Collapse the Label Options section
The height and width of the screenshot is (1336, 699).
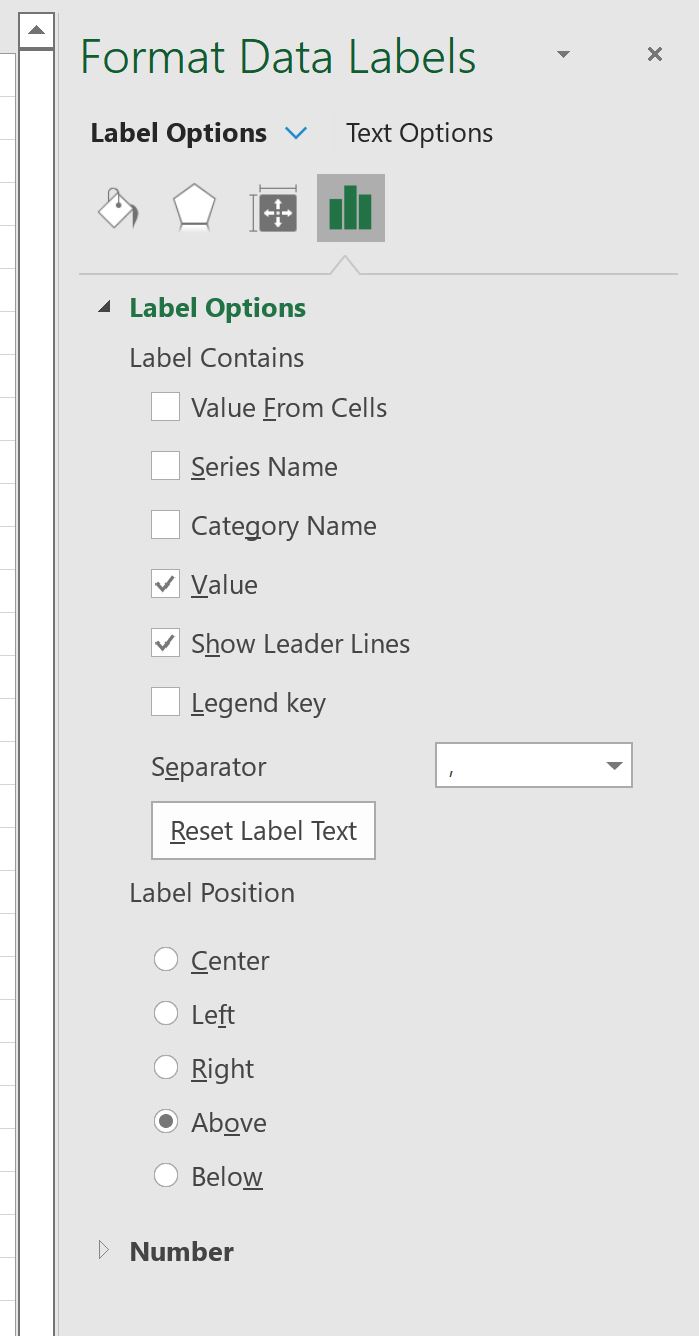pos(104,308)
